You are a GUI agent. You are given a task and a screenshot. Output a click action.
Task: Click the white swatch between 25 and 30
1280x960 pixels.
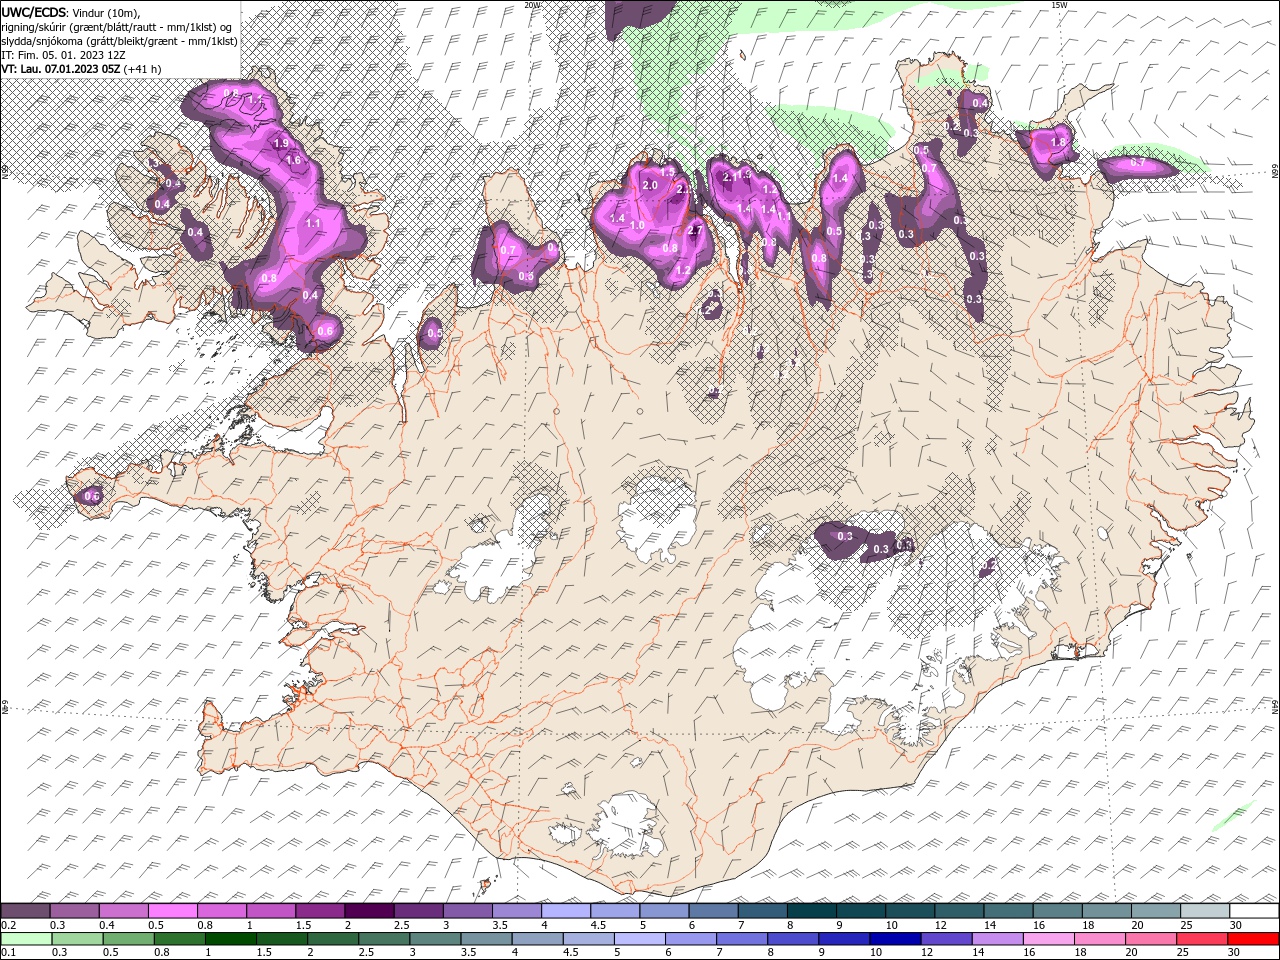[1205, 911]
